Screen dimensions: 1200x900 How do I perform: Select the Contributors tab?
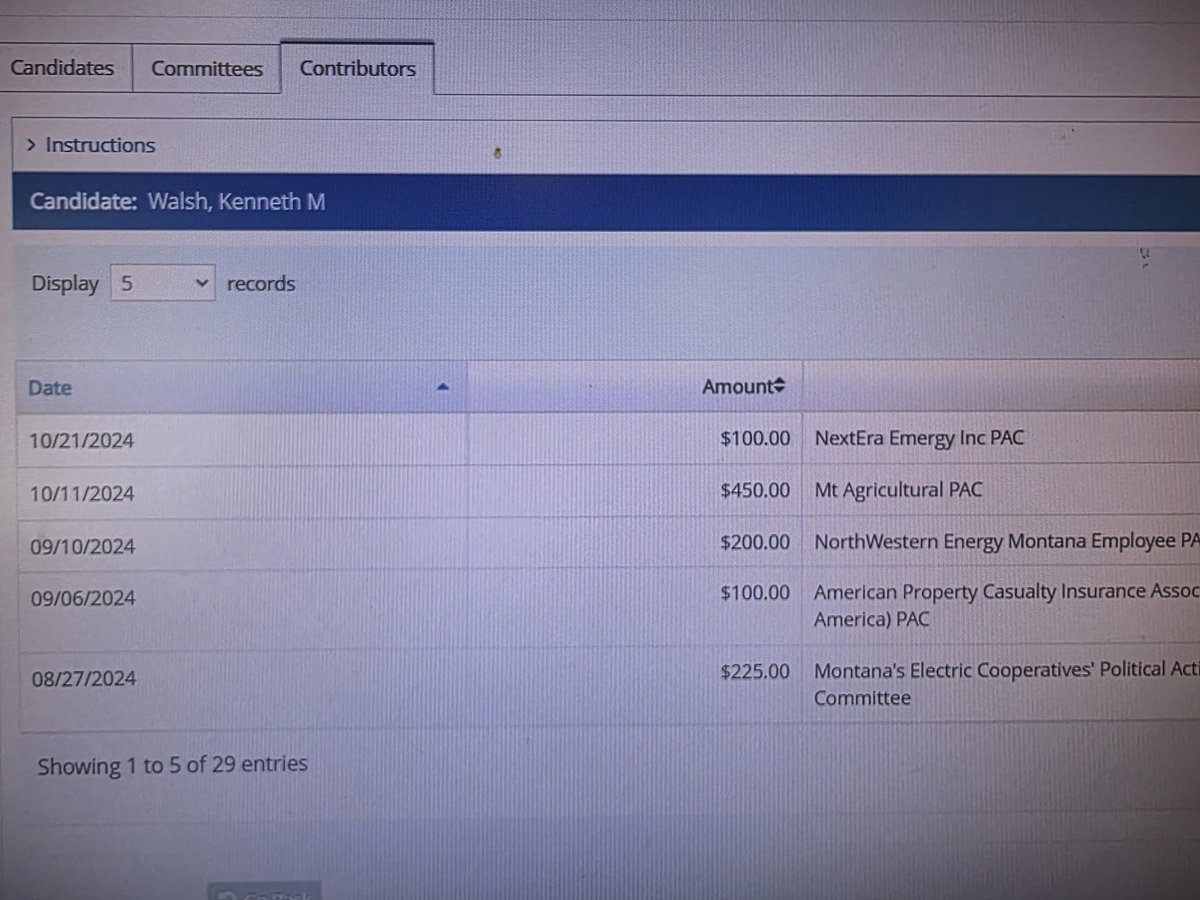tap(357, 68)
